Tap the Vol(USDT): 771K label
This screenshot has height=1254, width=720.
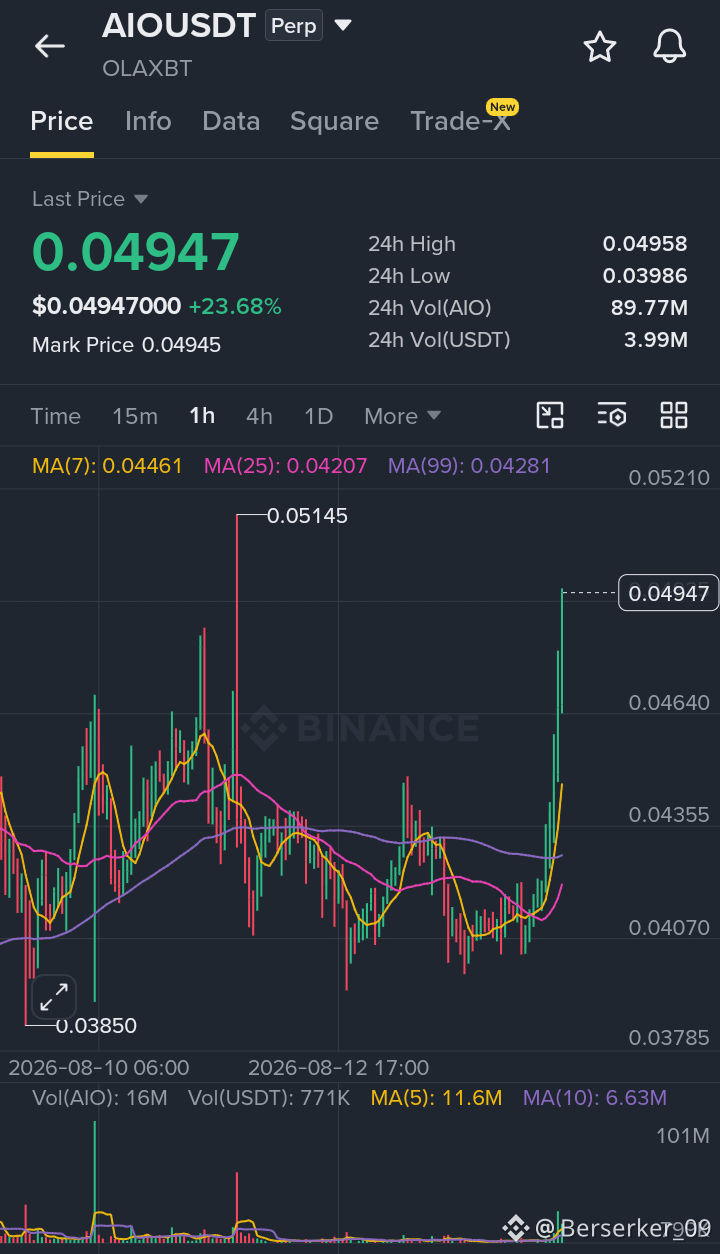269,1098
